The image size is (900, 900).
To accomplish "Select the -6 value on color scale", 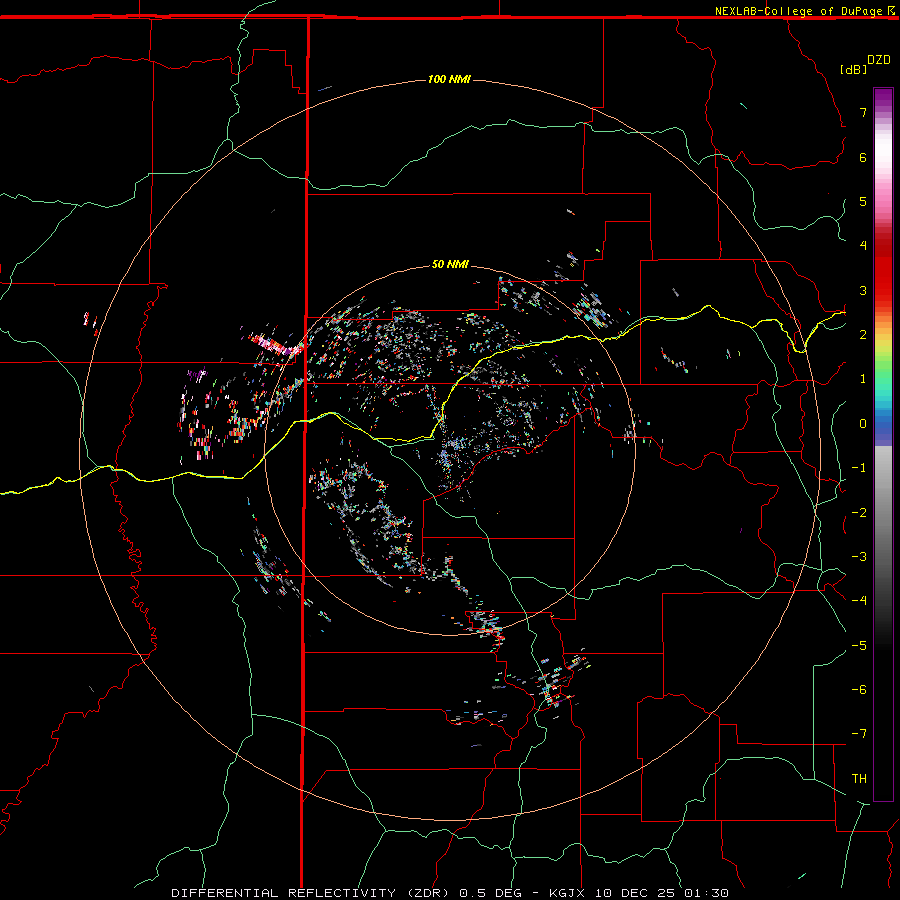I will 859,690.
